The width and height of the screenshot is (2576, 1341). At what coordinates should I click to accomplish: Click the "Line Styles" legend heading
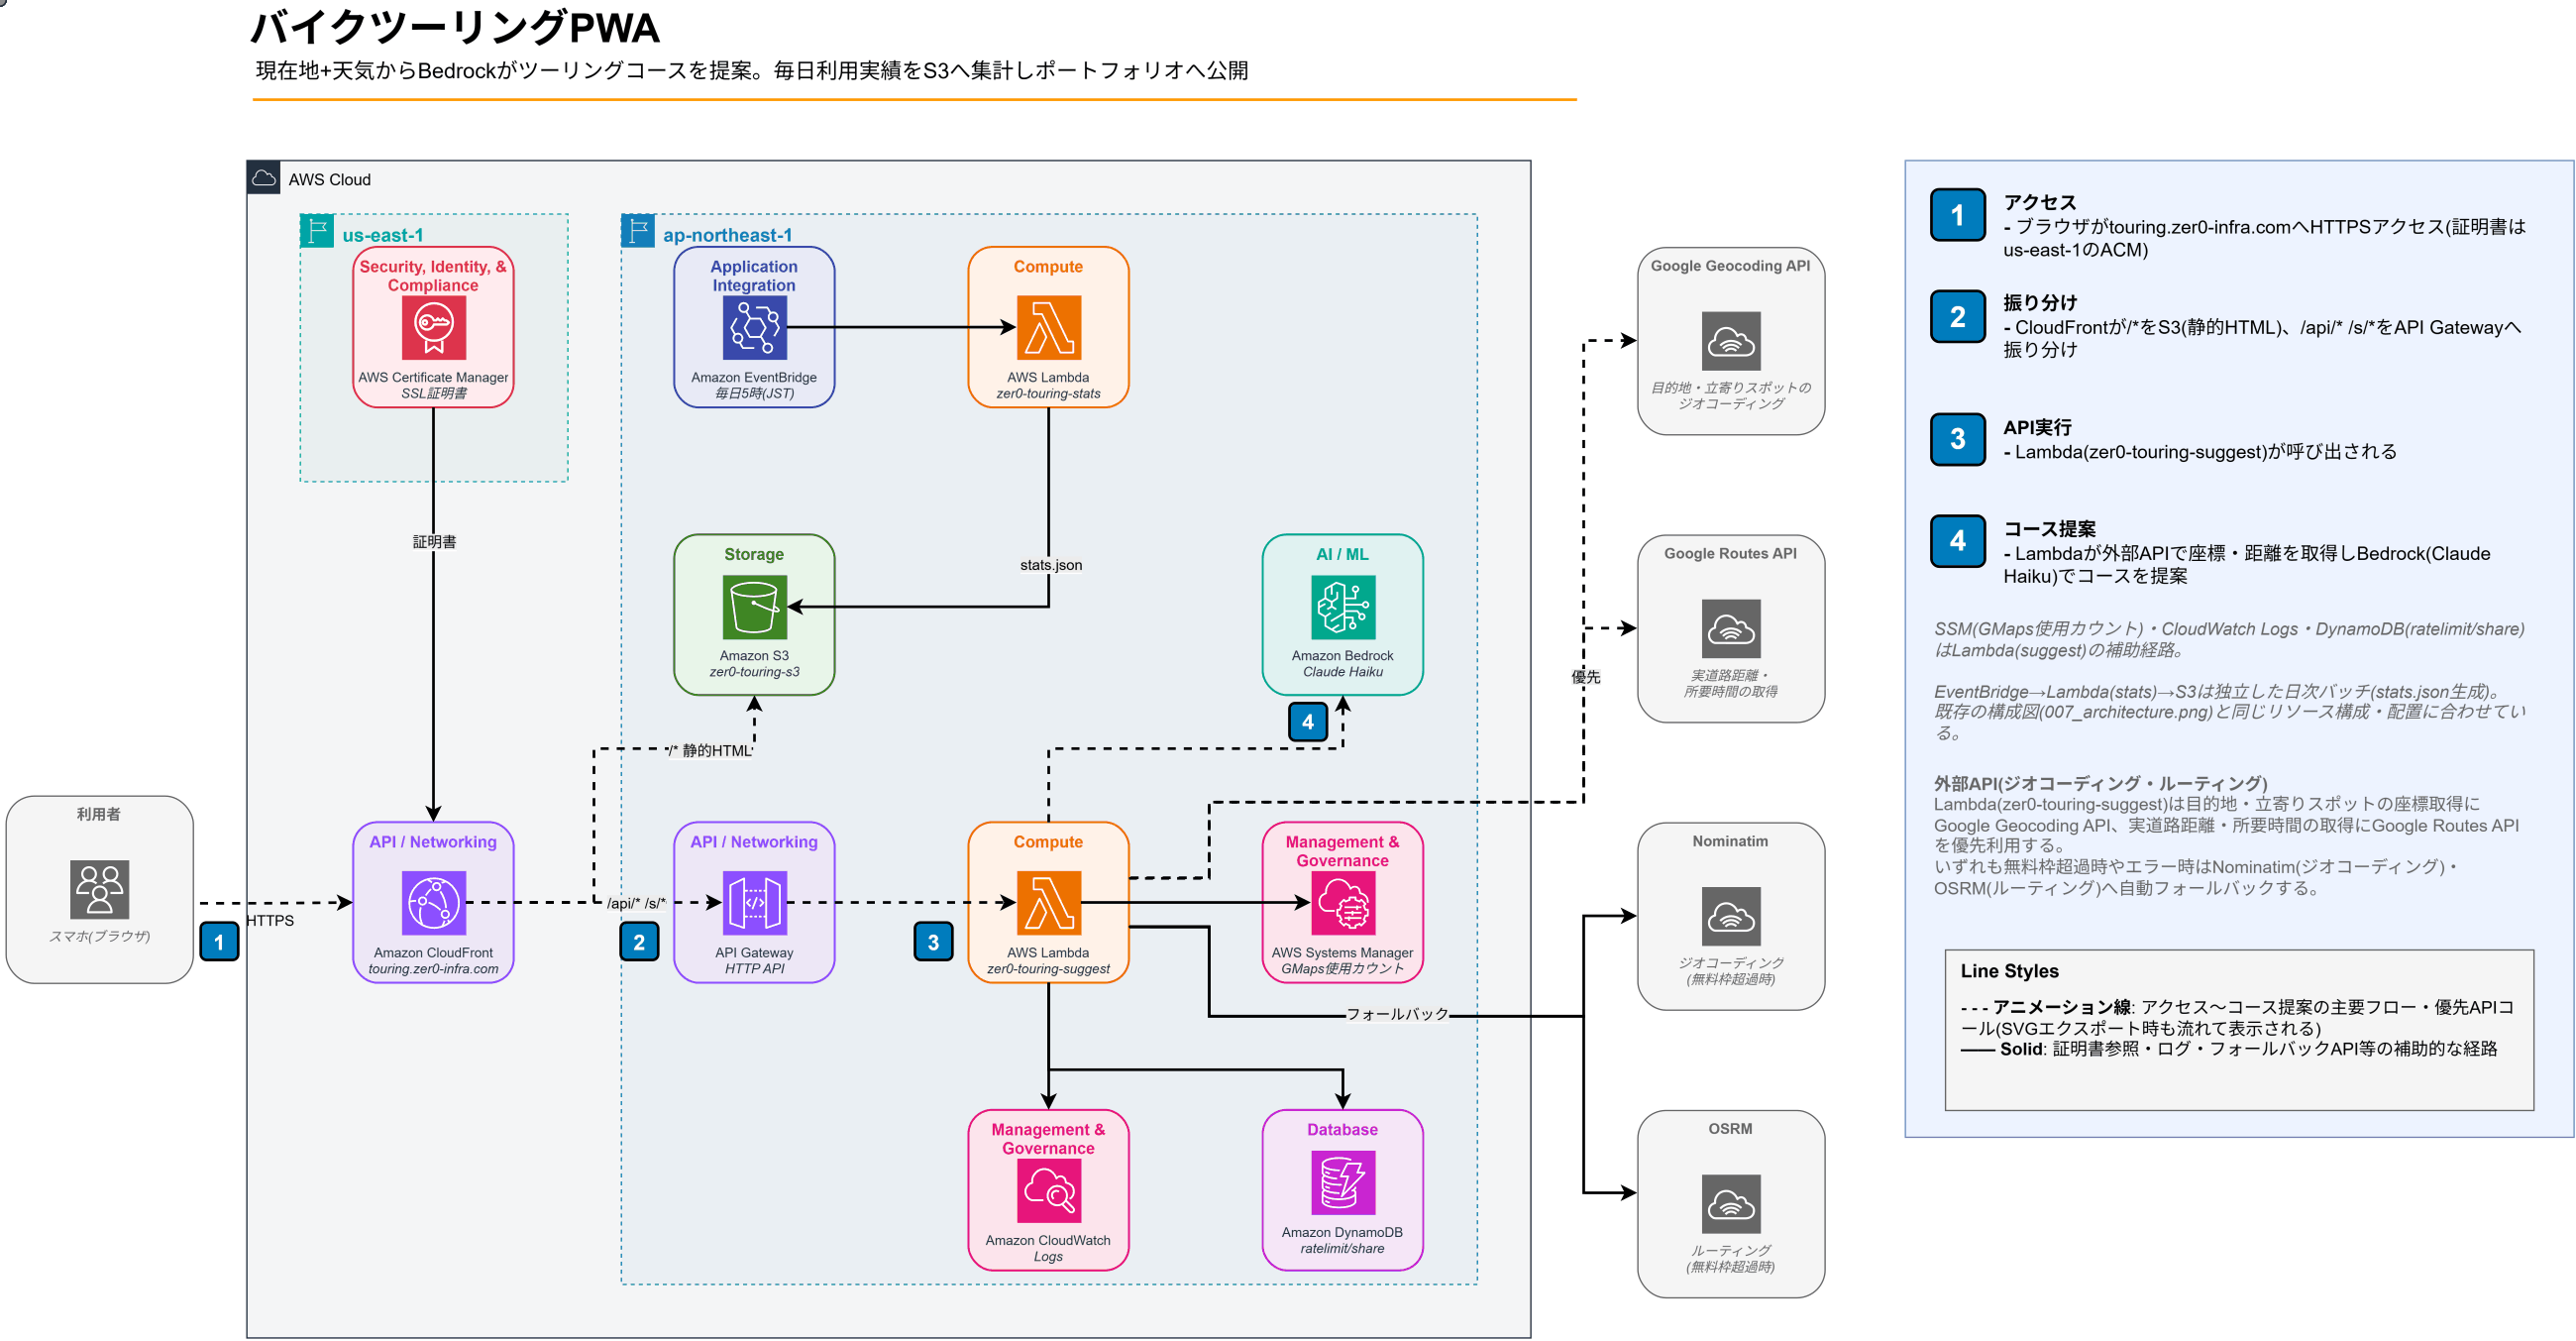coord(2010,971)
